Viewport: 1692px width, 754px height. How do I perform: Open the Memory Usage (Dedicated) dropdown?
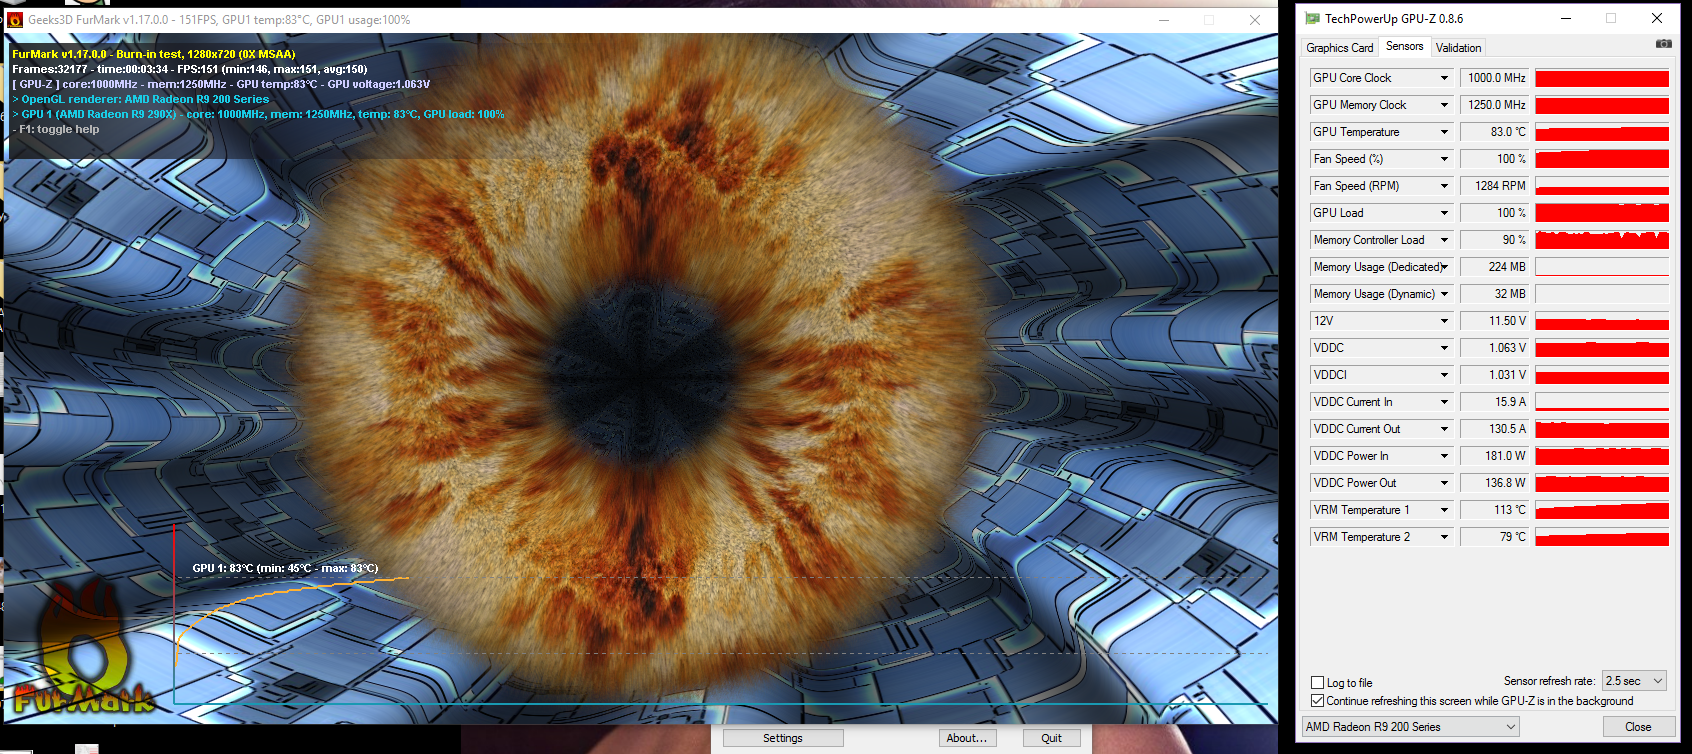tap(1444, 267)
